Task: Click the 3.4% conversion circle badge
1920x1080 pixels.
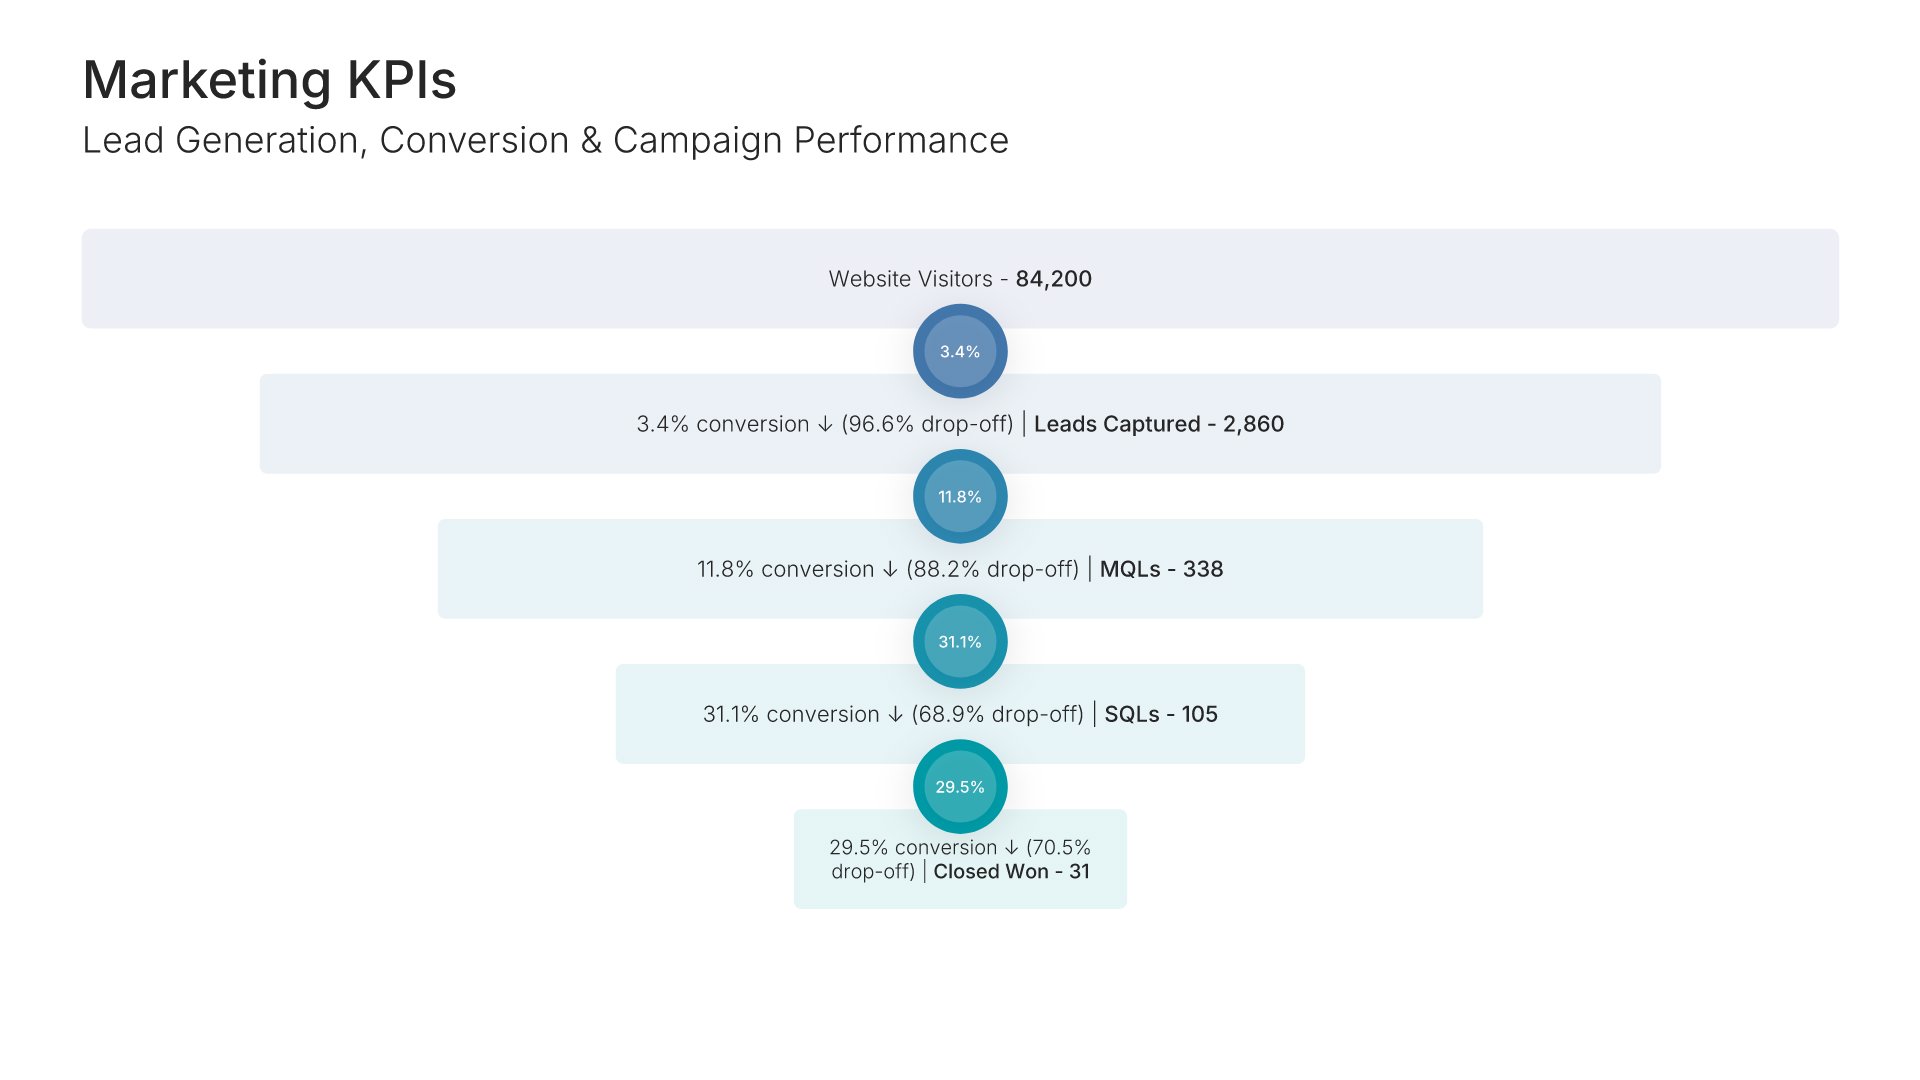Action: coord(960,351)
